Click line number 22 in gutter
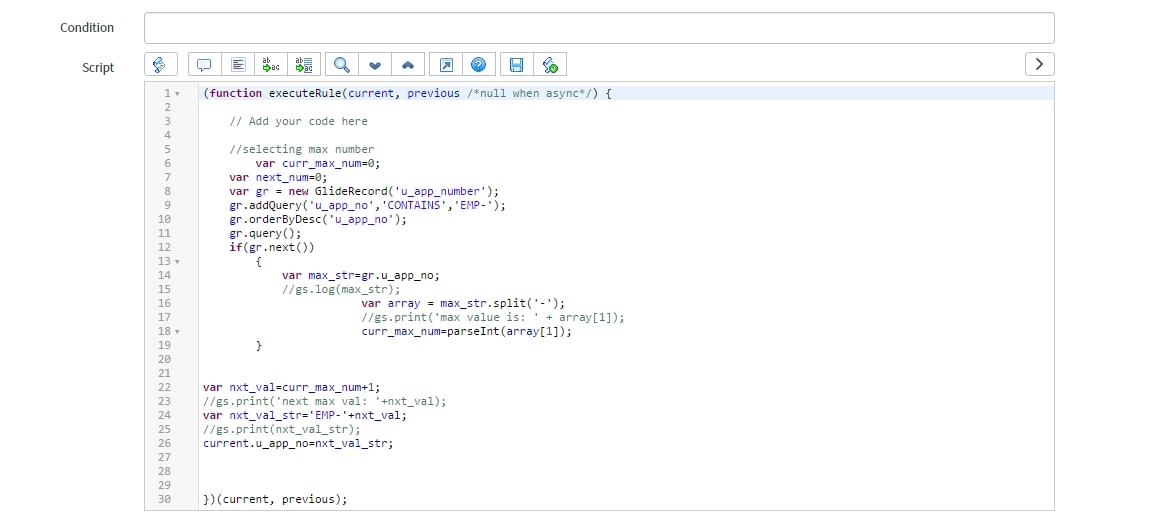The image size is (1175, 514). pyautogui.click(x=164, y=387)
